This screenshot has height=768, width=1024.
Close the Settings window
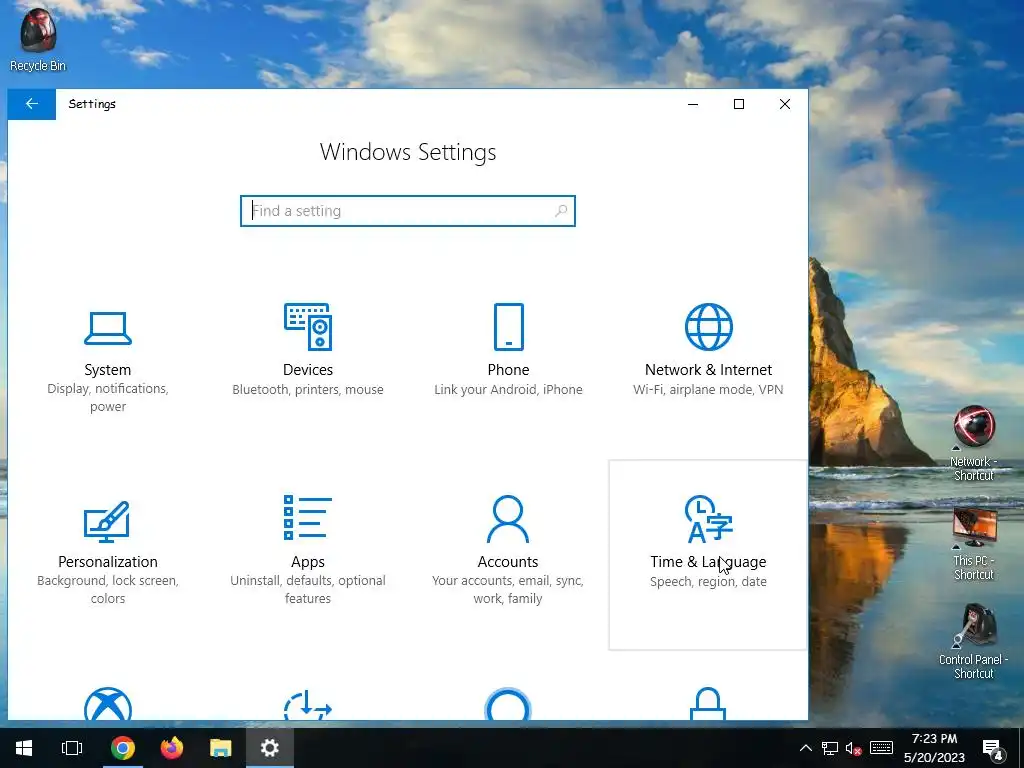tap(785, 104)
